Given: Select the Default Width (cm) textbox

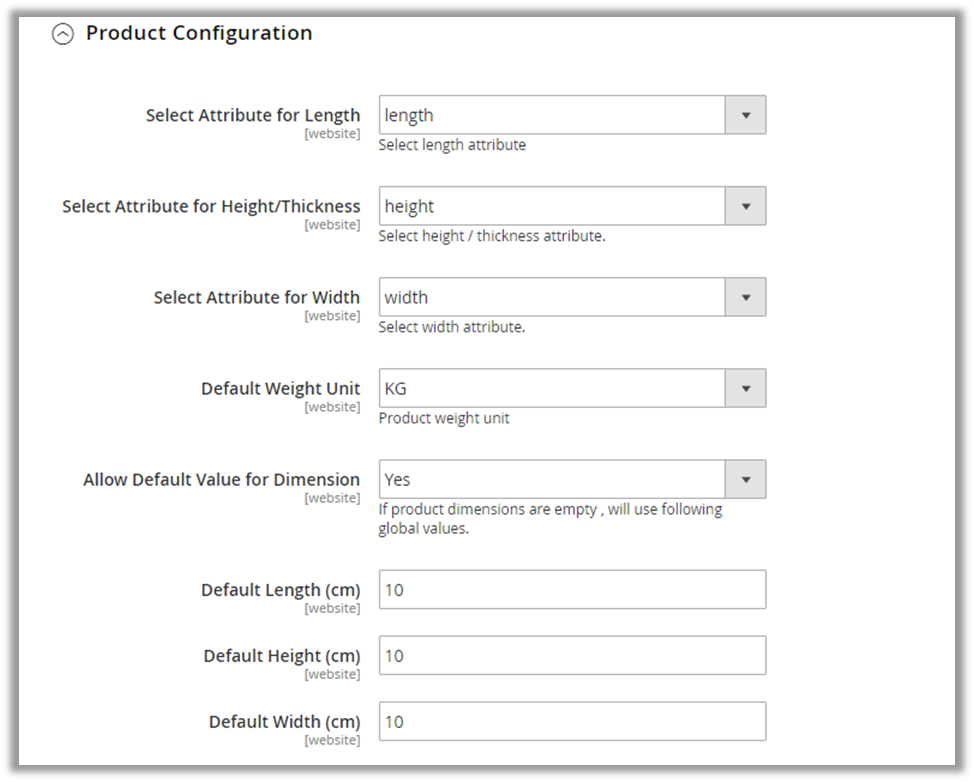Looking at the screenshot, I should click(x=572, y=722).
